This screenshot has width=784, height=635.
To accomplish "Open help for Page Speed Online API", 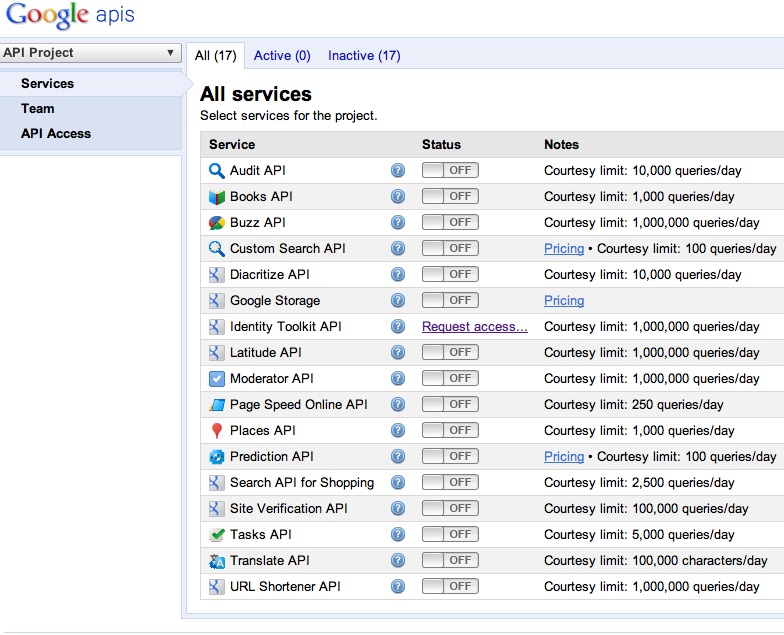I will click(x=398, y=404).
